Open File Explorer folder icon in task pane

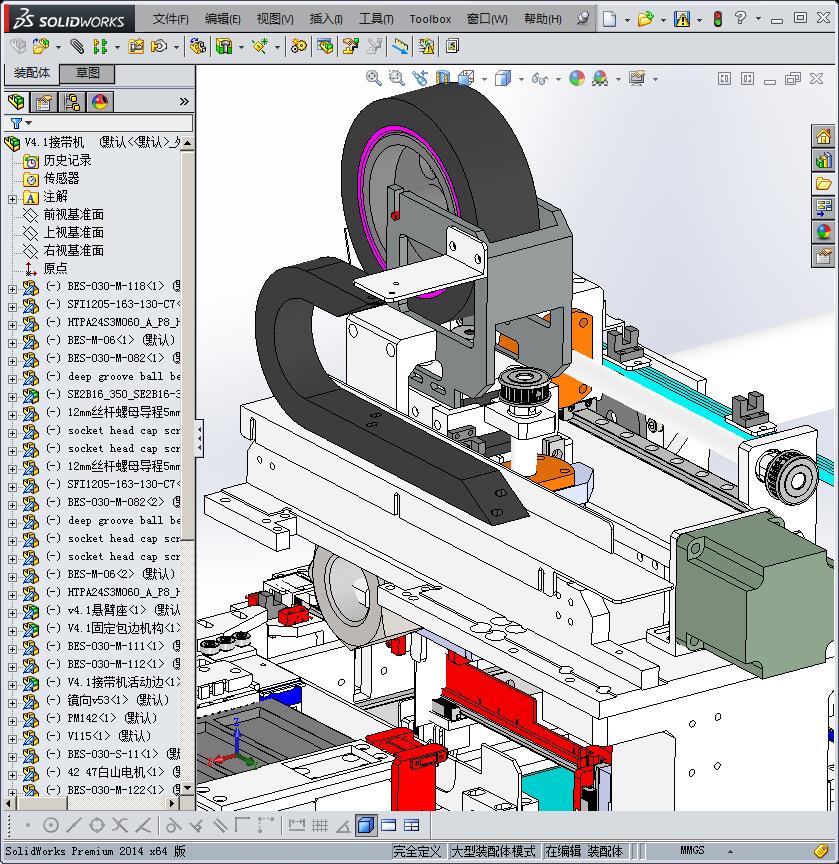823,184
